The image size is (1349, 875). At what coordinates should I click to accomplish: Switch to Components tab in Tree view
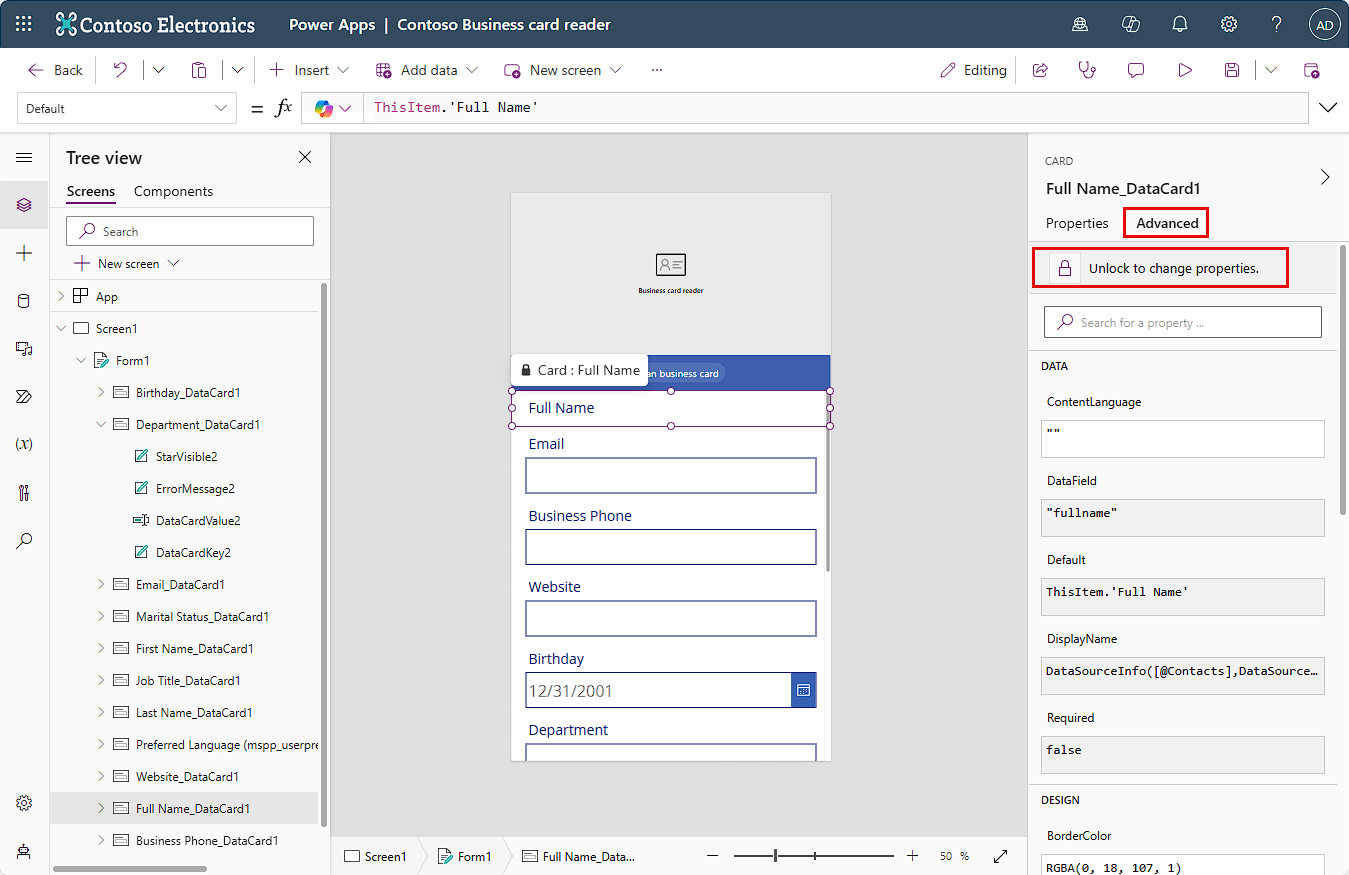173,191
